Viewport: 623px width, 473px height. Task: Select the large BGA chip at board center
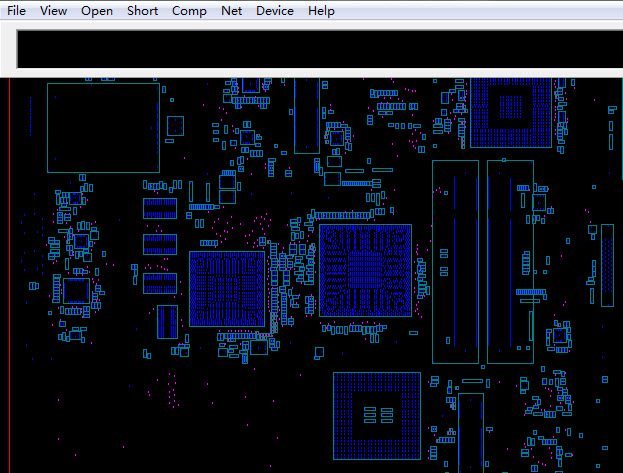[x=365, y=270]
